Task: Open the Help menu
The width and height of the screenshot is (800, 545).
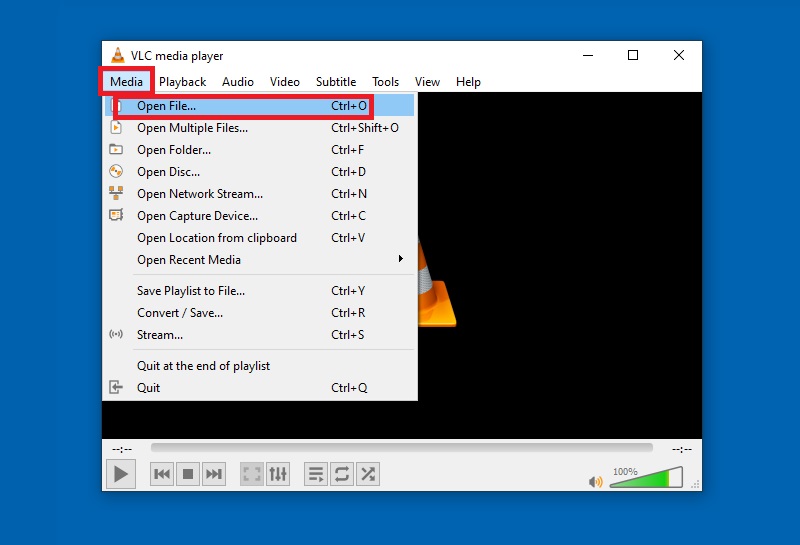Action: (x=468, y=82)
